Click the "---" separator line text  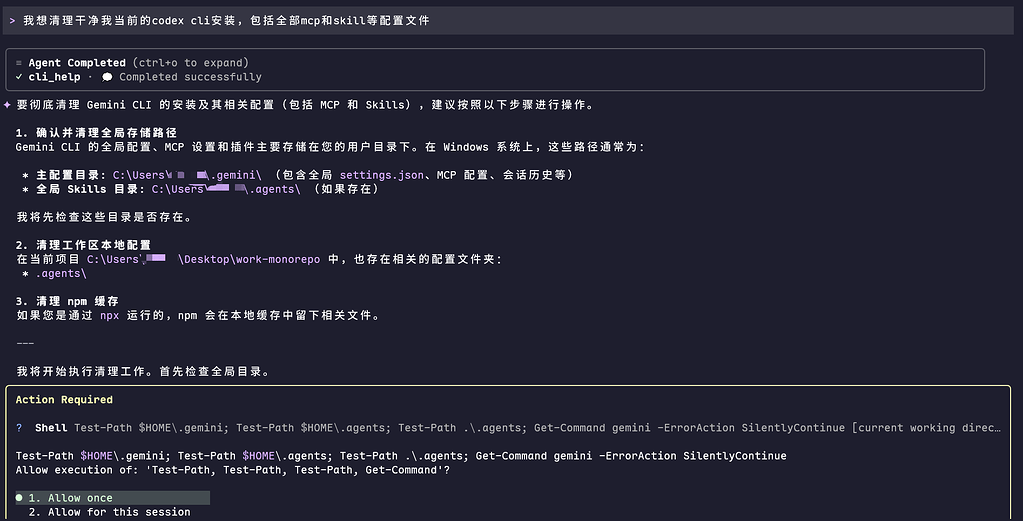coord(25,344)
